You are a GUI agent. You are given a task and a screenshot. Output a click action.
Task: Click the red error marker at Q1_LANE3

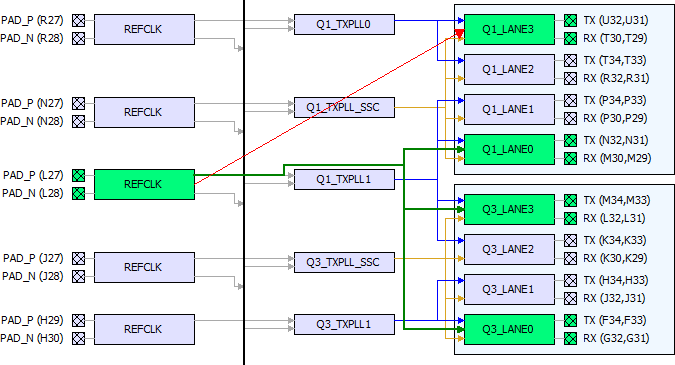coord(459,34)
